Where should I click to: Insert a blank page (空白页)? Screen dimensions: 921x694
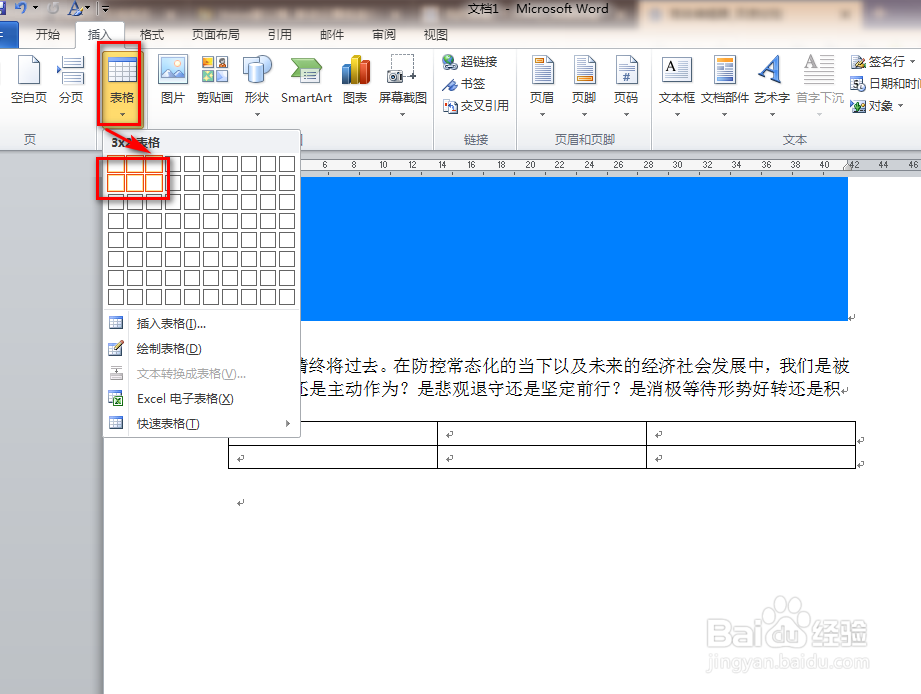click(28, 79)
